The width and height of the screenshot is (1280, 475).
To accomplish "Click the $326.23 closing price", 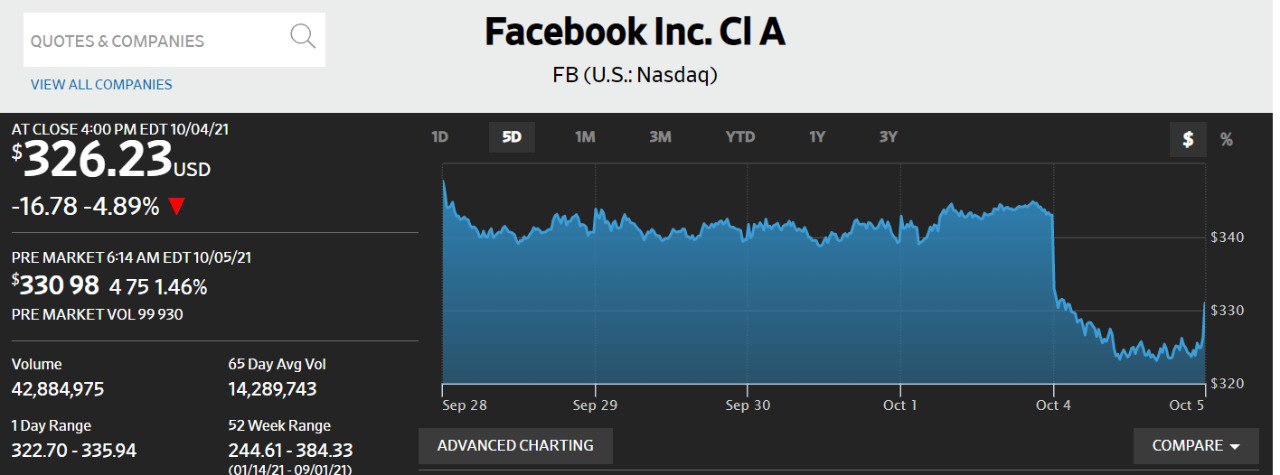I will [x=97, y=160].
